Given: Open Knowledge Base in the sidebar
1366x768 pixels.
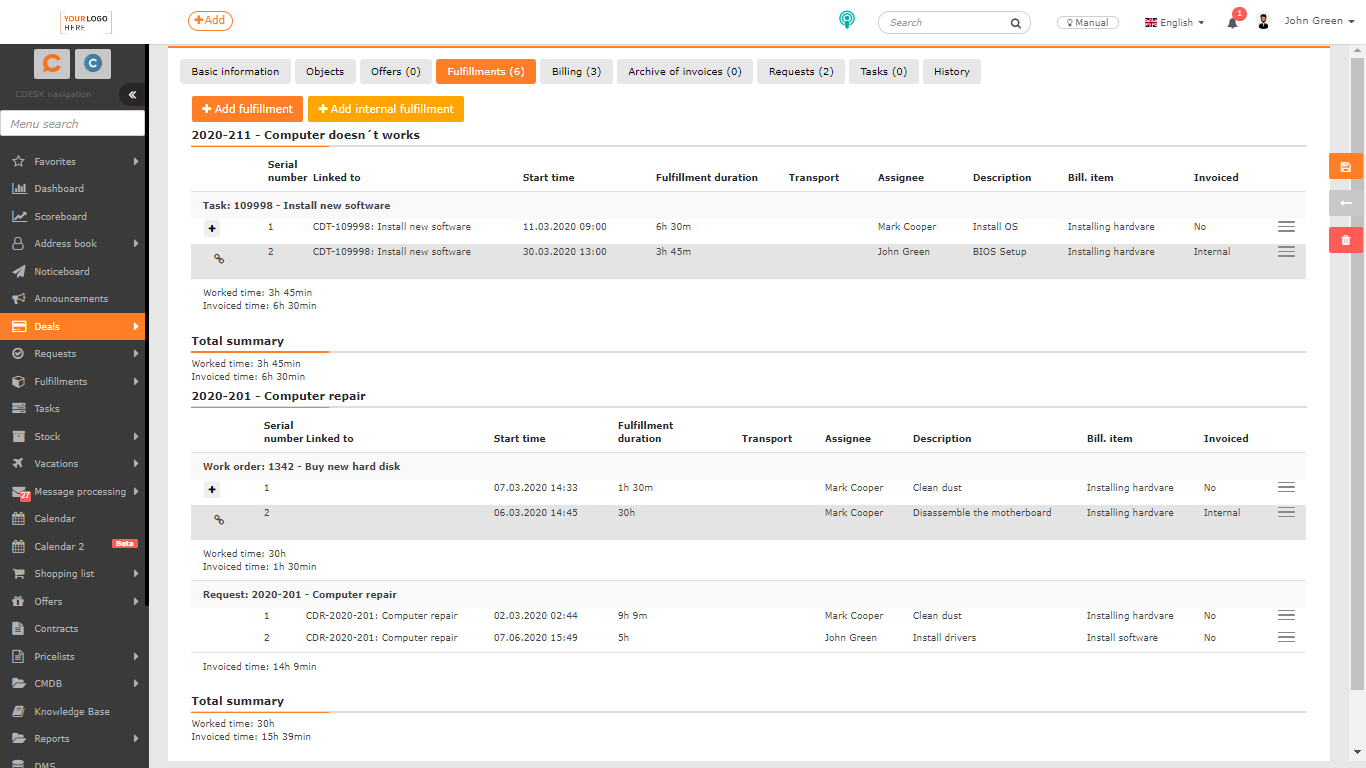Looking at the screenshot, I should pos(72,711).
